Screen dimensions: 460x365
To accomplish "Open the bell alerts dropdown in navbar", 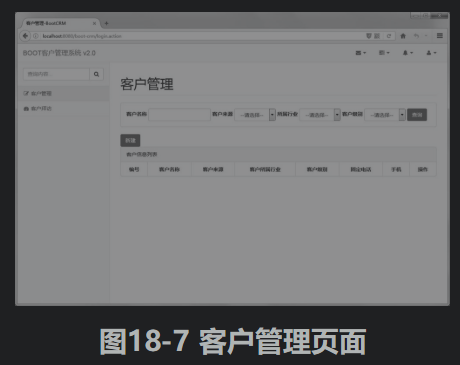I will 408,53.
